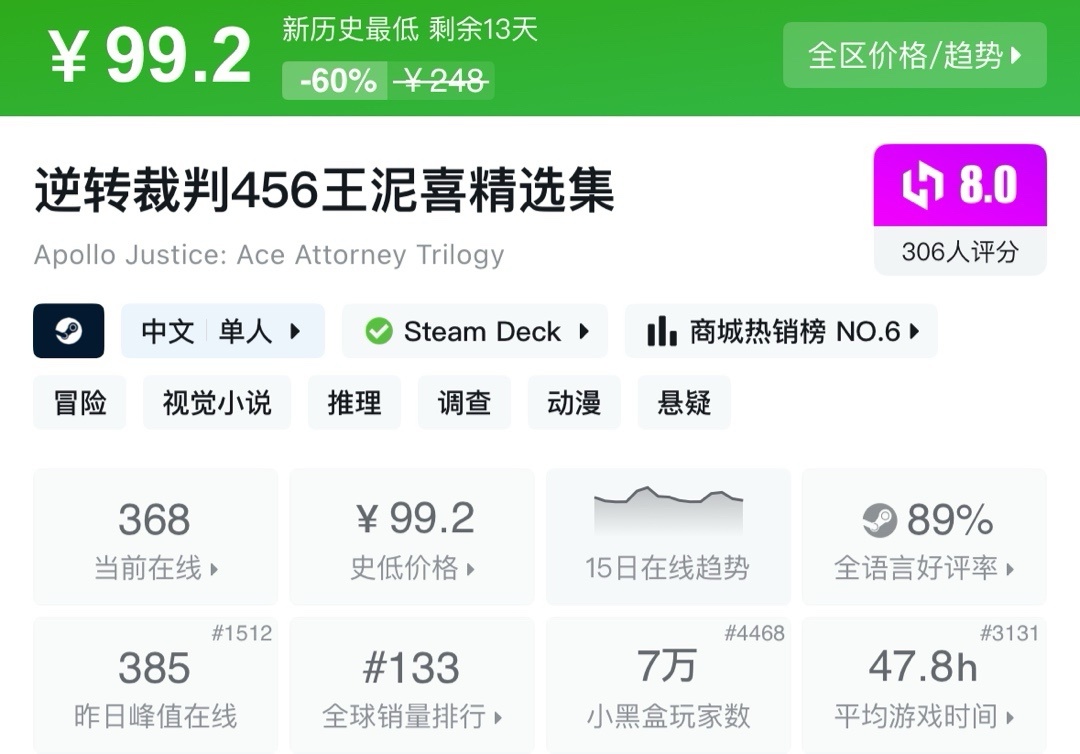Tap the 悬疑 tag
This screenshot has height=754, width=1080.
(x=684, y=403)
